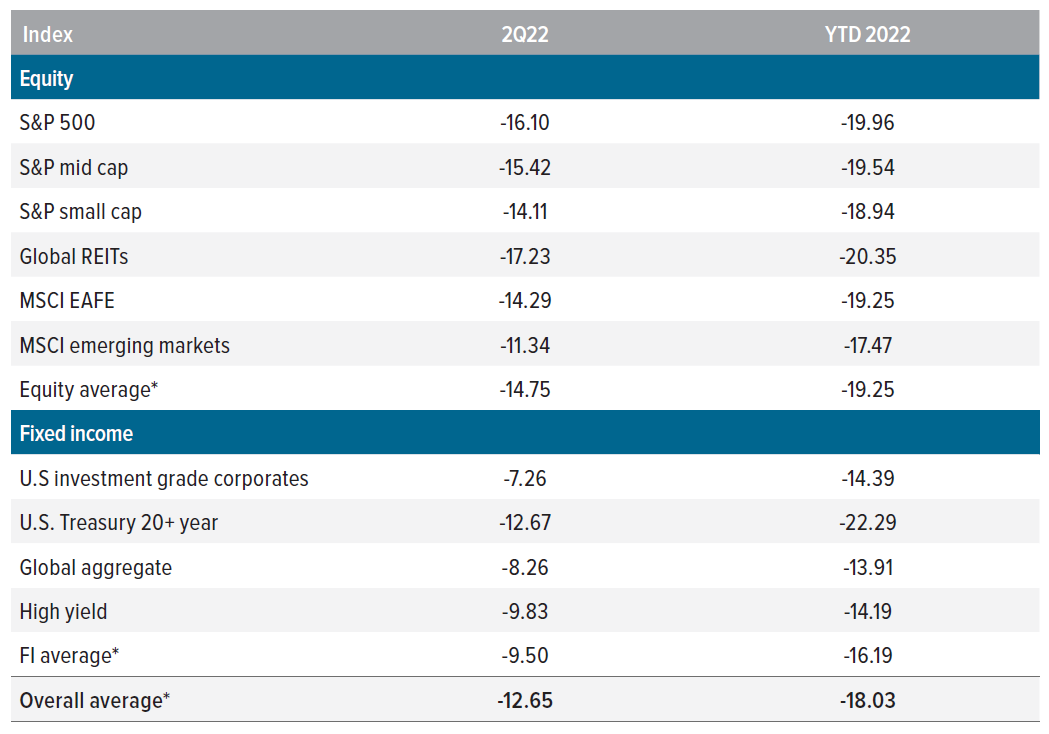Select the value -17.23
This screenshot has height=734, width=1049.
click(524, 256)
